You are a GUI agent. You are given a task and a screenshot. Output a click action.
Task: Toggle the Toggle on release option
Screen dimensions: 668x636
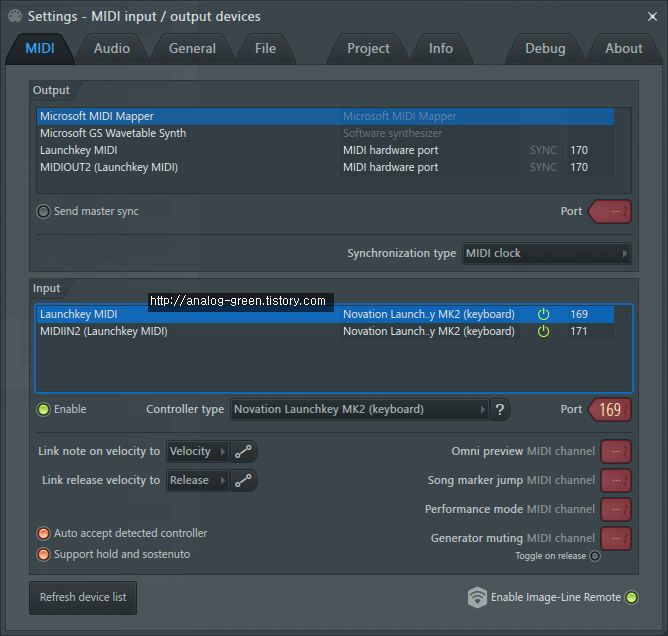595,556
